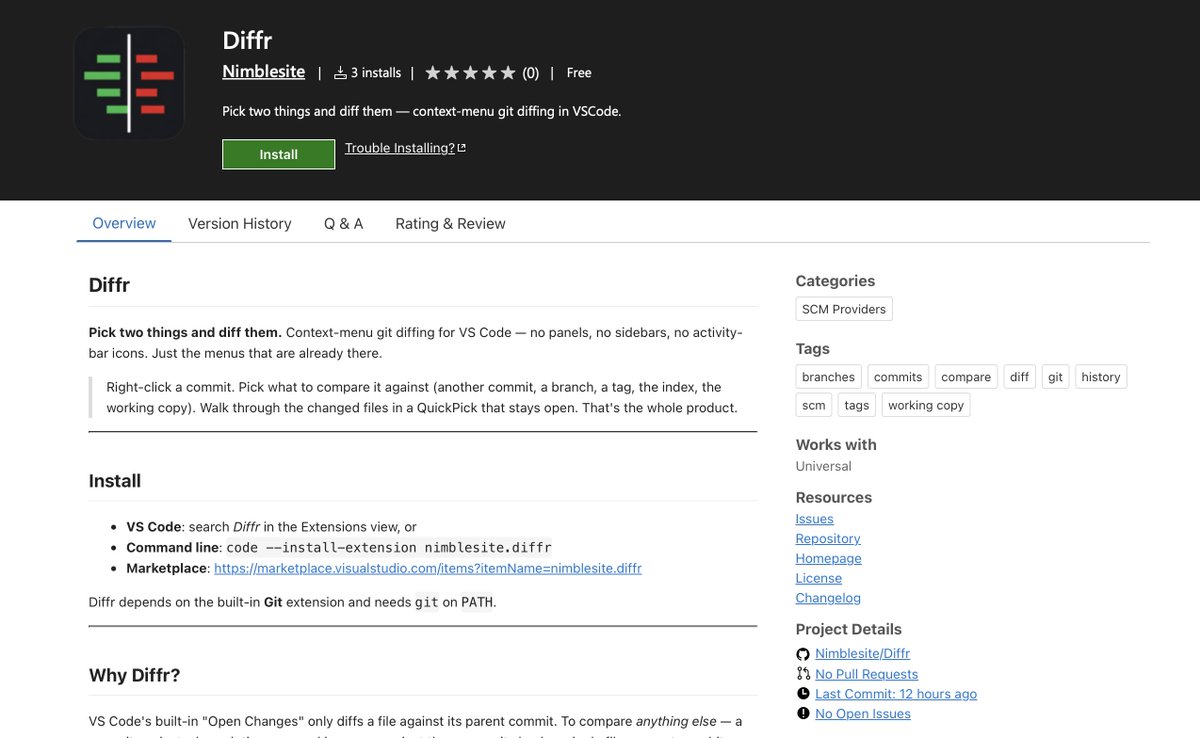Click the five-star rating icons
Screen dimensions: 1200x738
(x=470, y=72)
